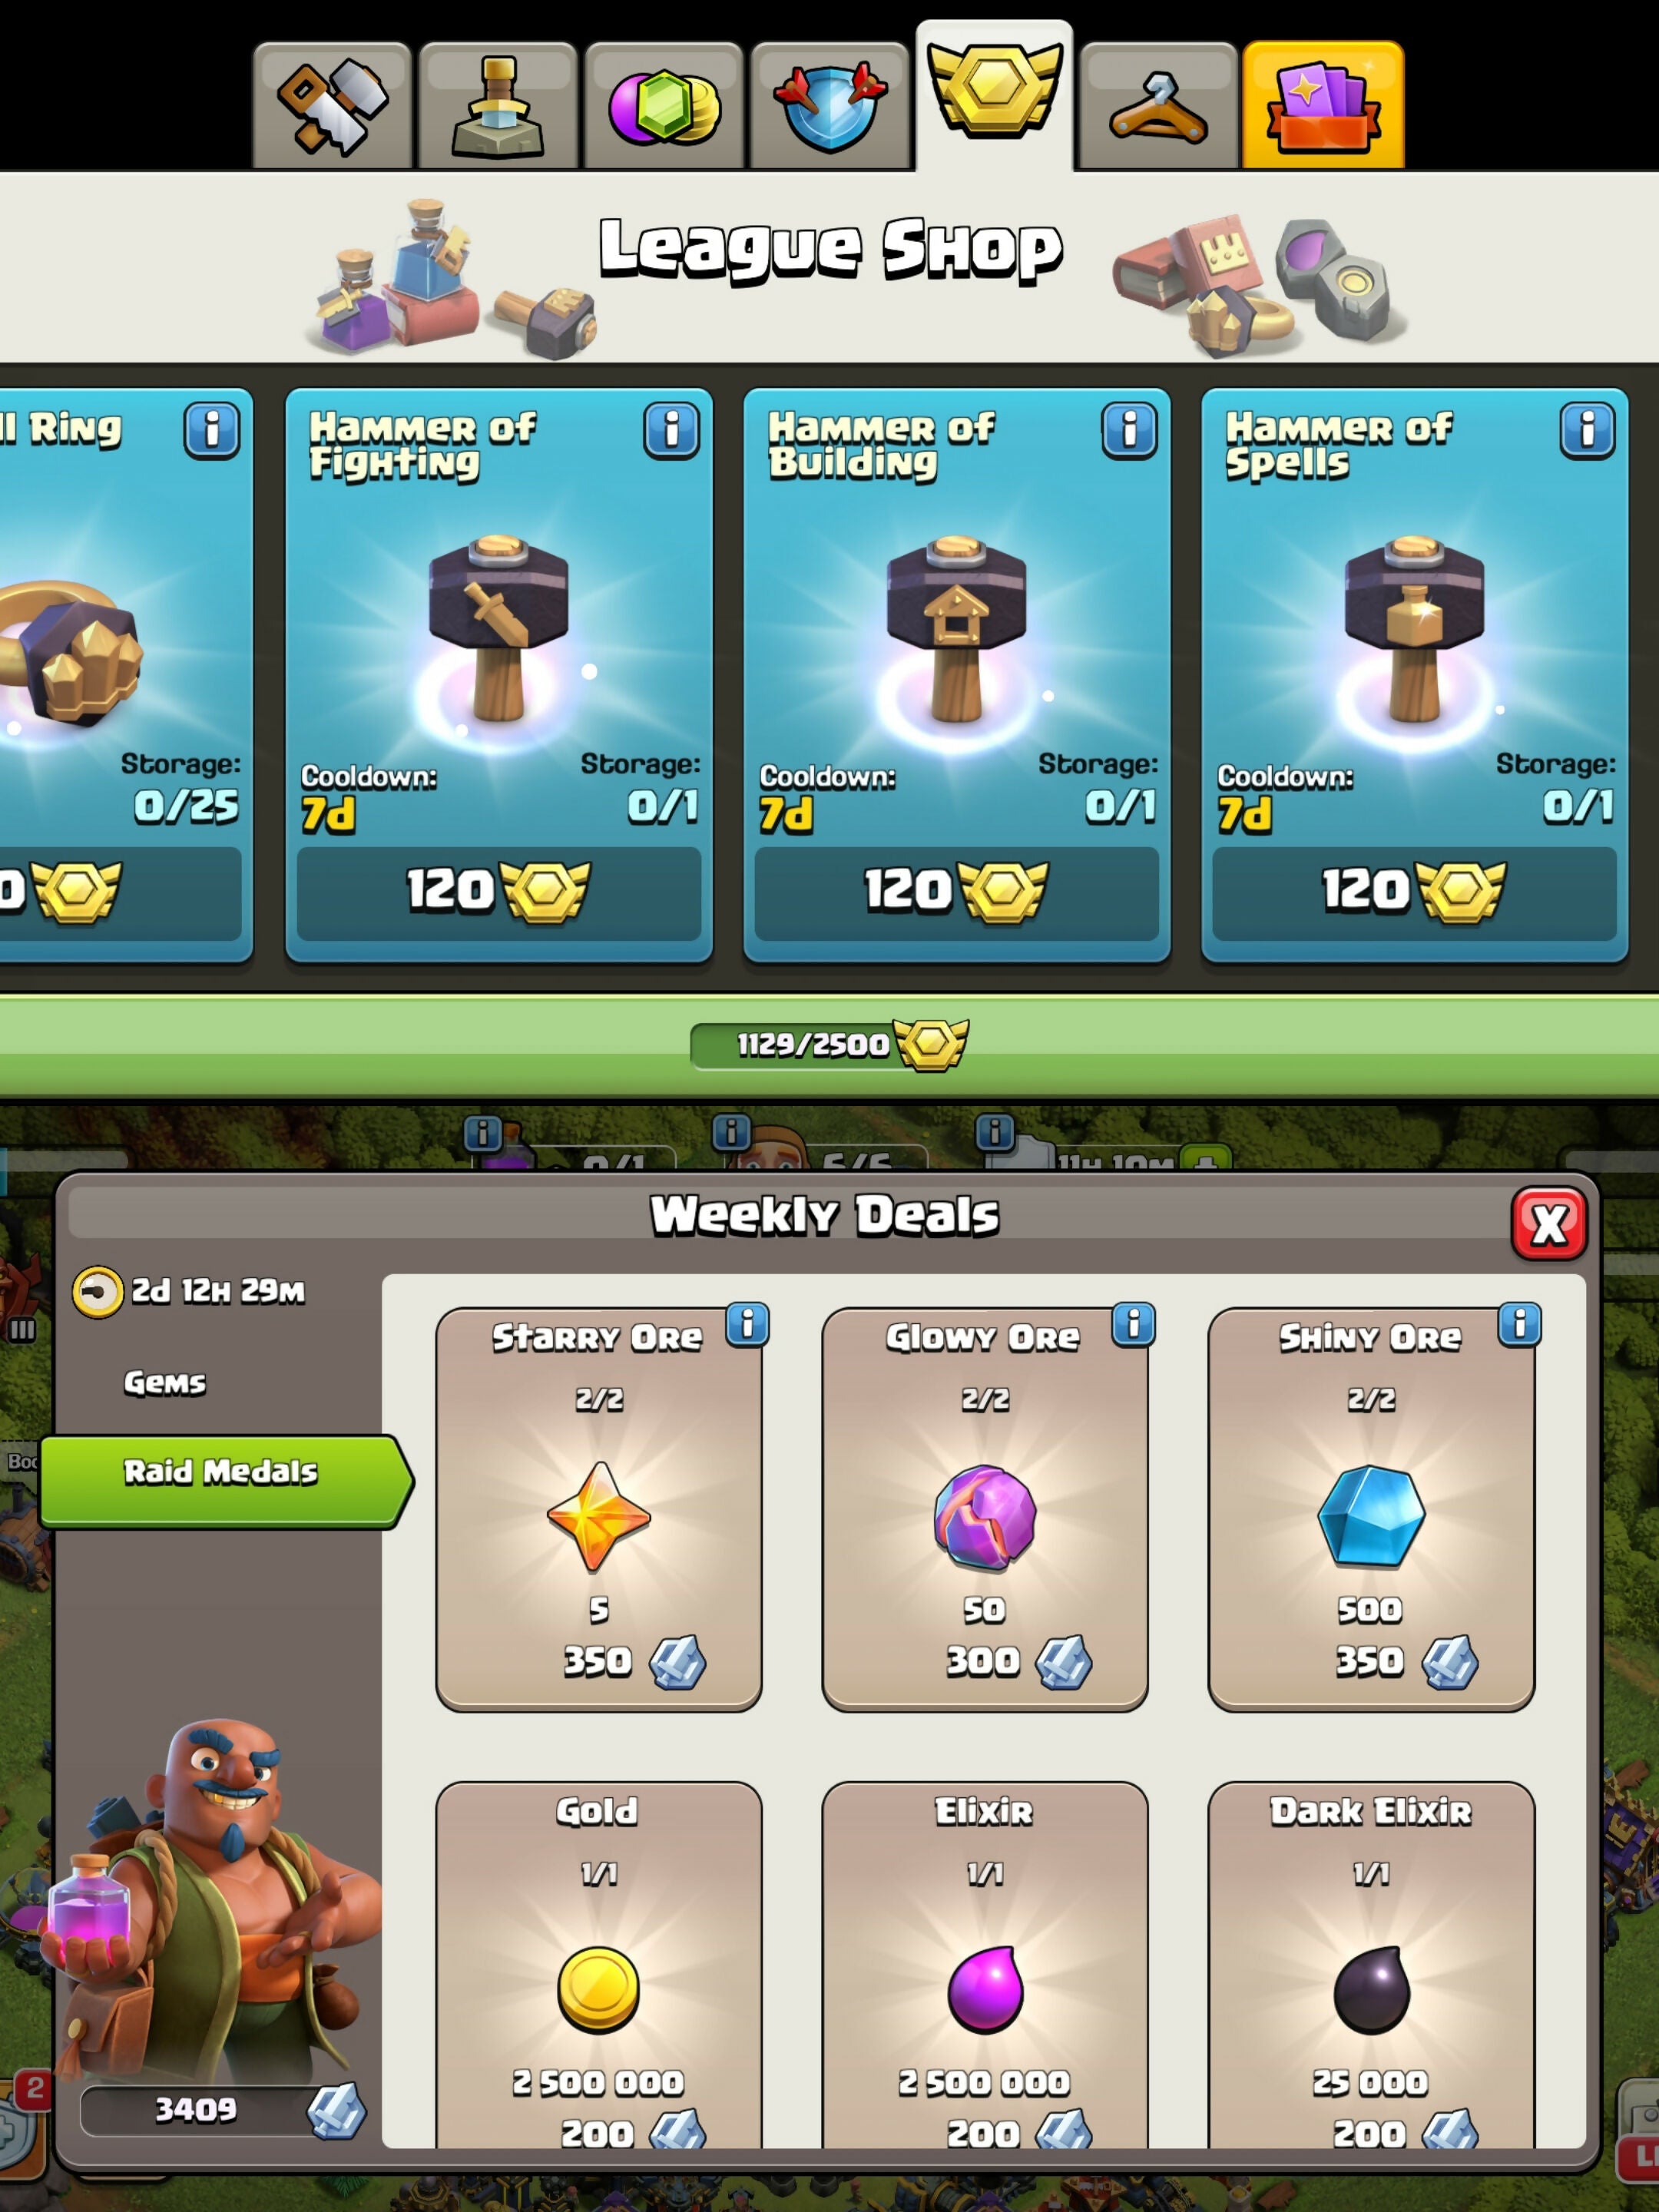Select the Raid Medals deals tab
This screenshot has height=2212, width=1659.
coord(226,1481)
